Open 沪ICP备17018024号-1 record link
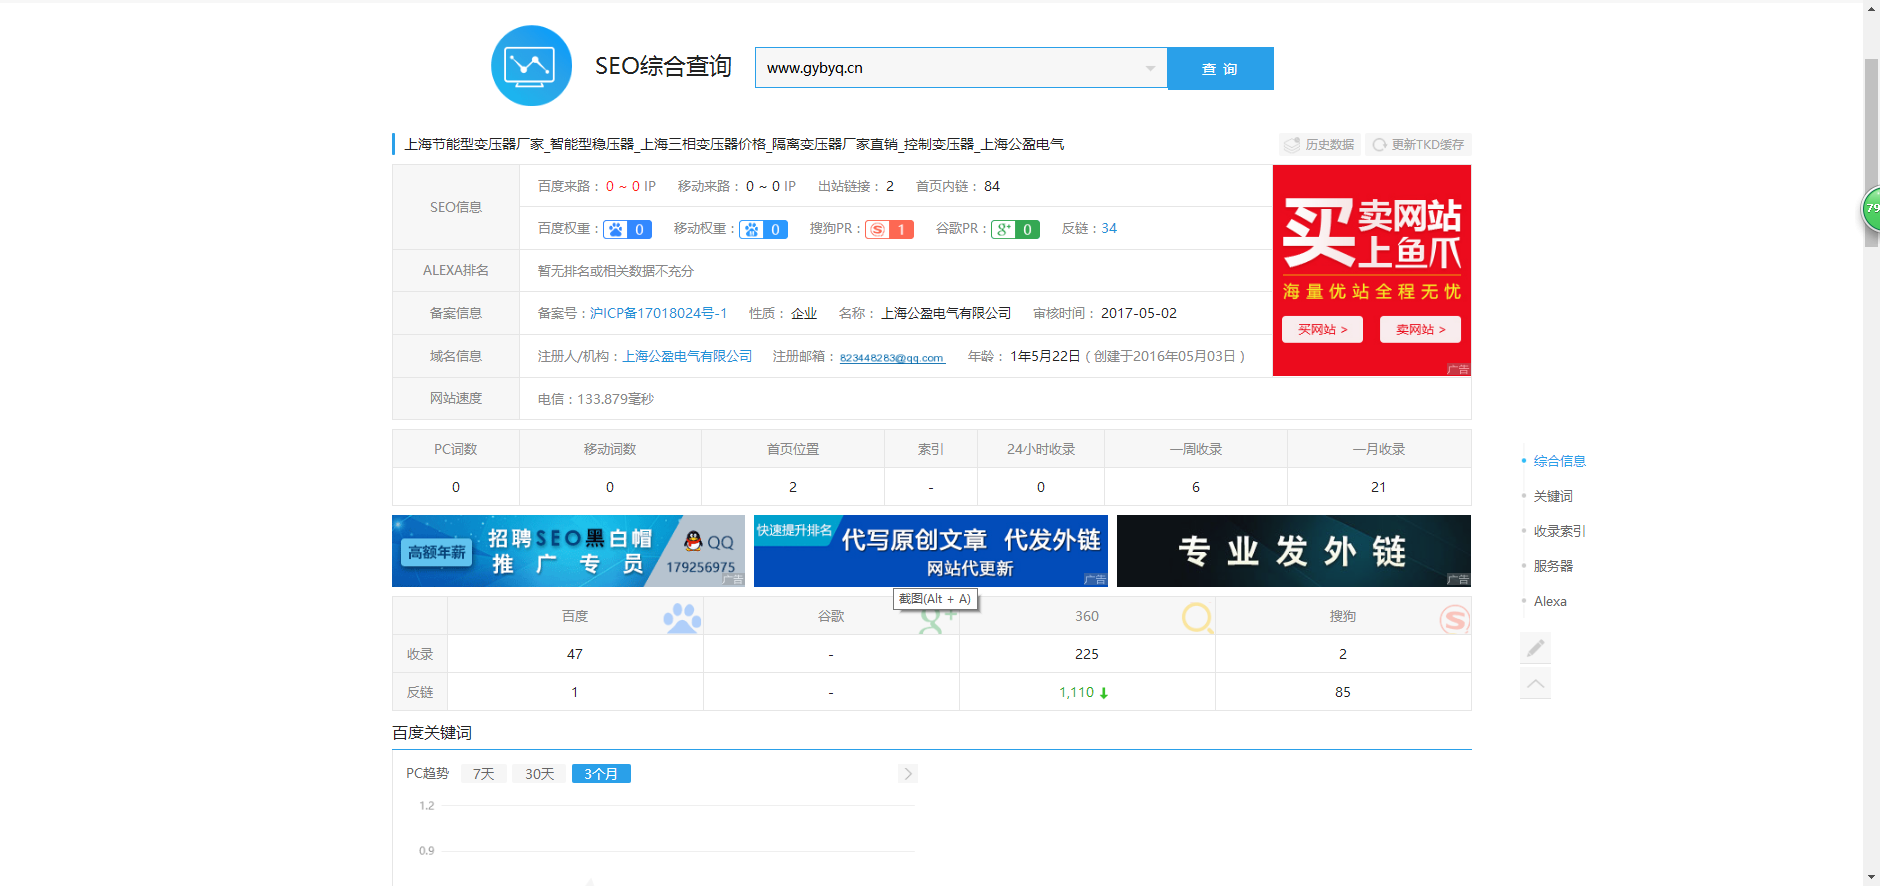This screenshot has width=1880, height=886. tap(658, 313)
